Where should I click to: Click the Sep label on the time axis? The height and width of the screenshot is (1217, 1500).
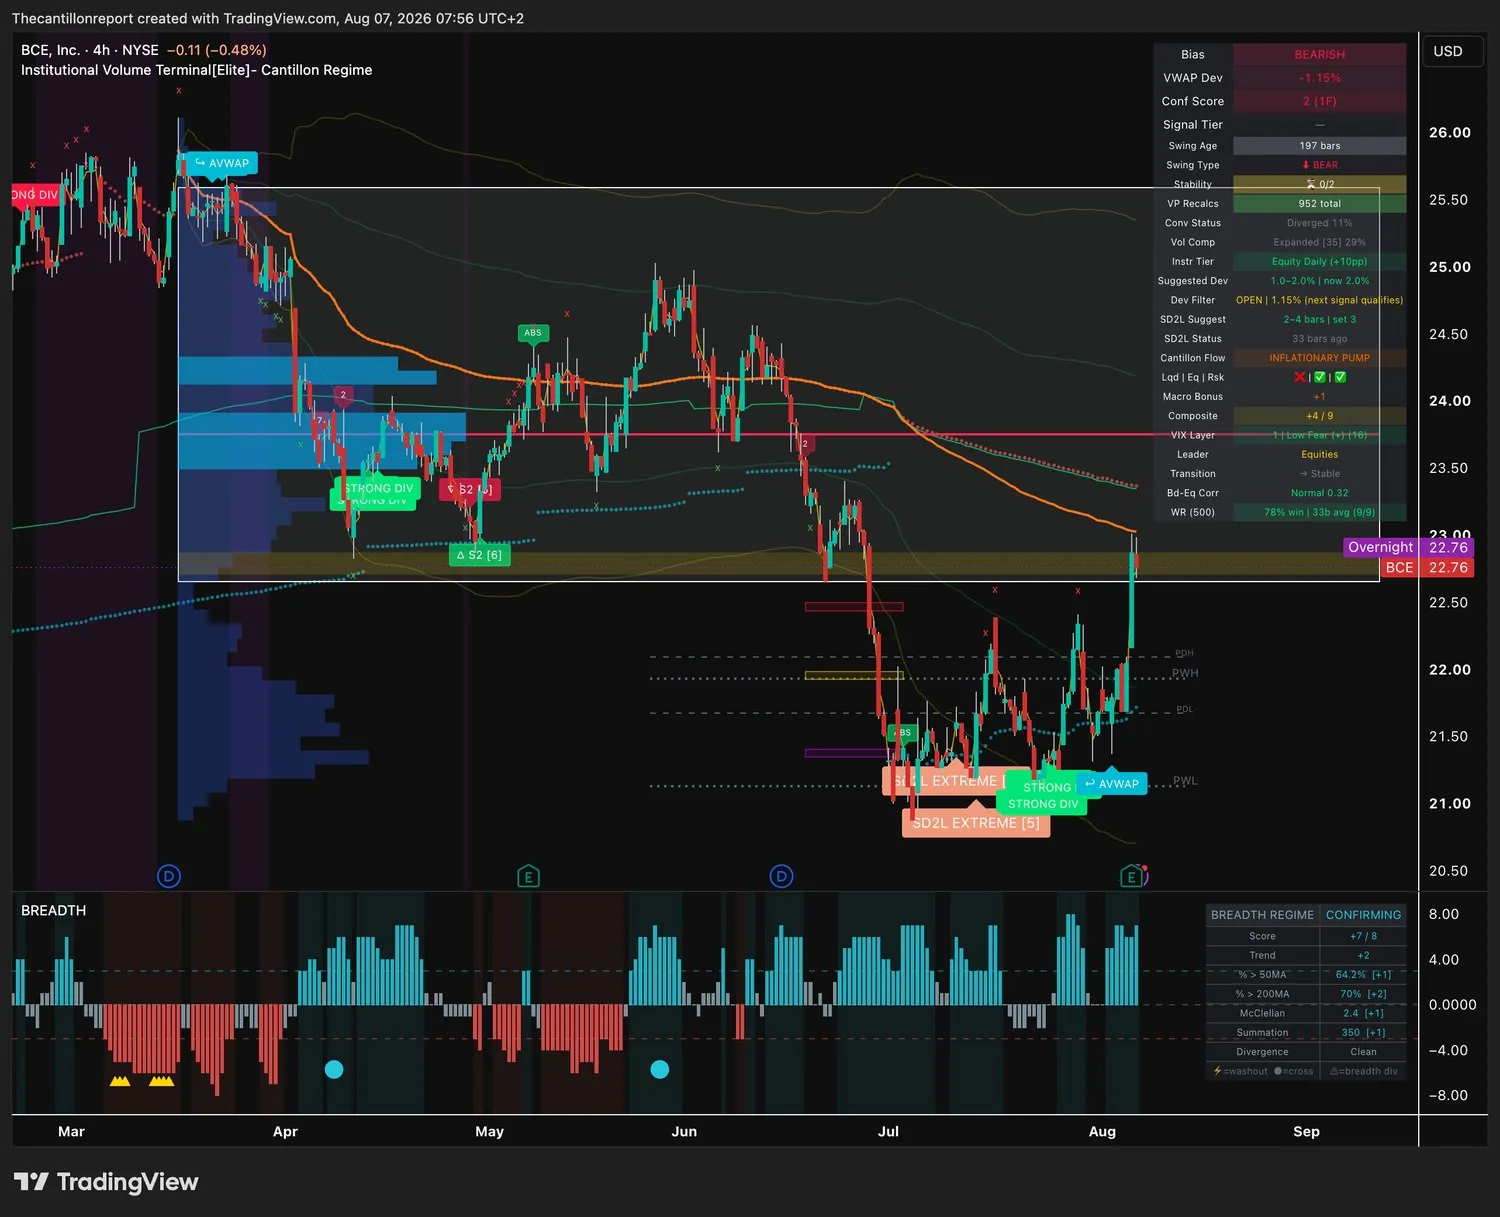coord(1306,1132)
